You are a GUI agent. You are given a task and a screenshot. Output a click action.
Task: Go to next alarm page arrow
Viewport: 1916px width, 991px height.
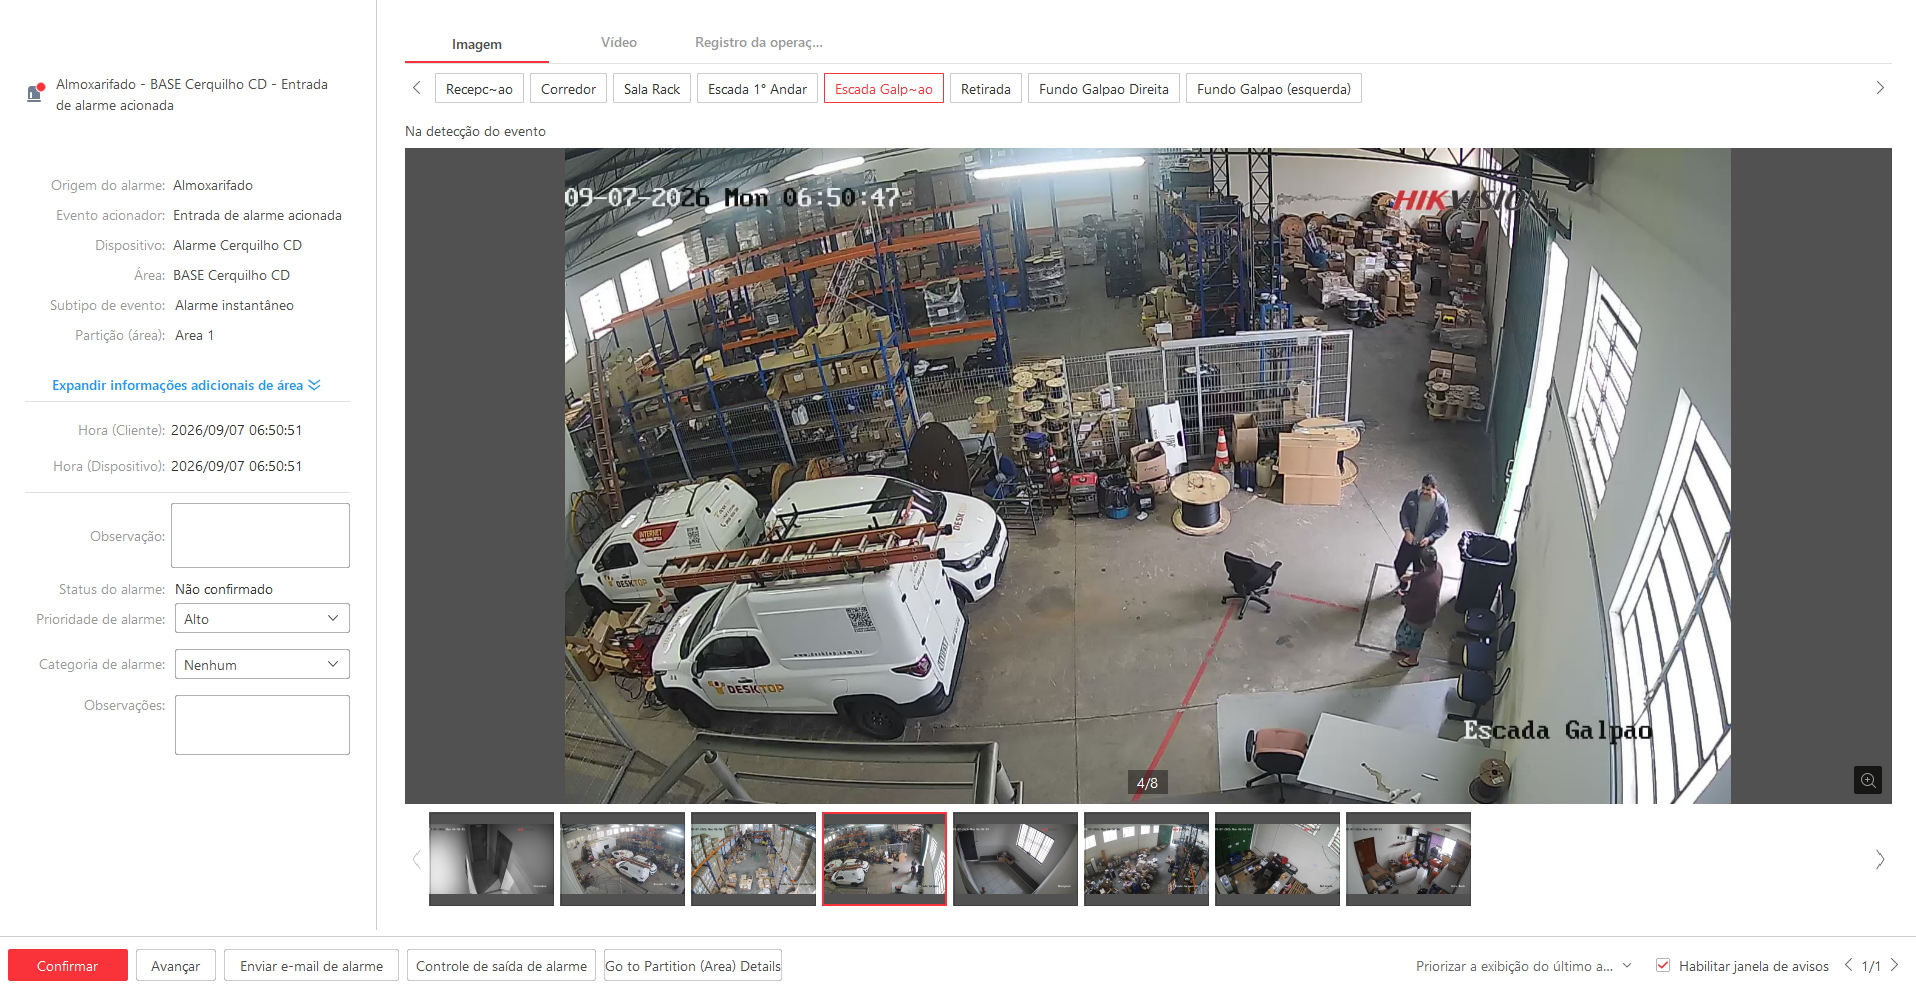(1894, 965)
